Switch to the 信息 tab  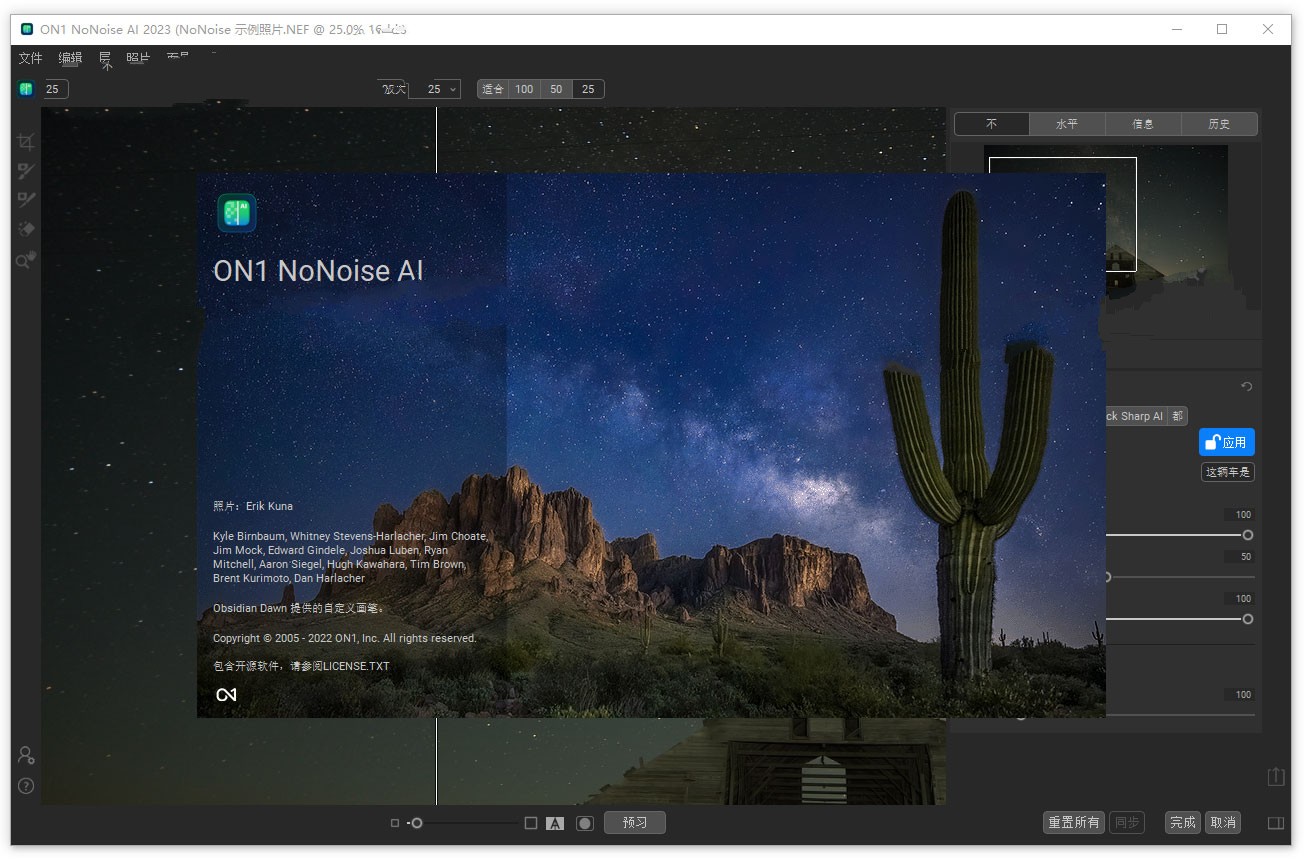(1143, 124)
